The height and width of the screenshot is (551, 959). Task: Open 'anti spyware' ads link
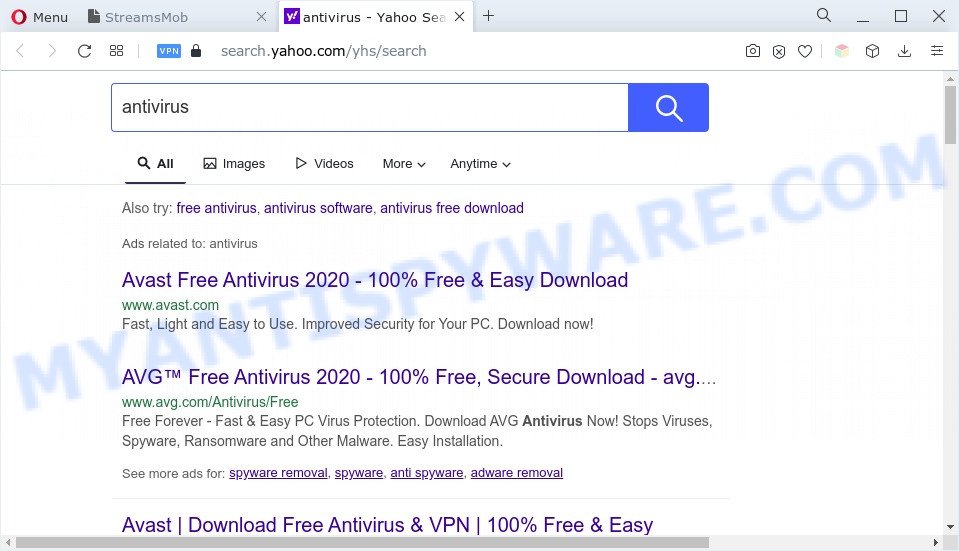(427, 473)
